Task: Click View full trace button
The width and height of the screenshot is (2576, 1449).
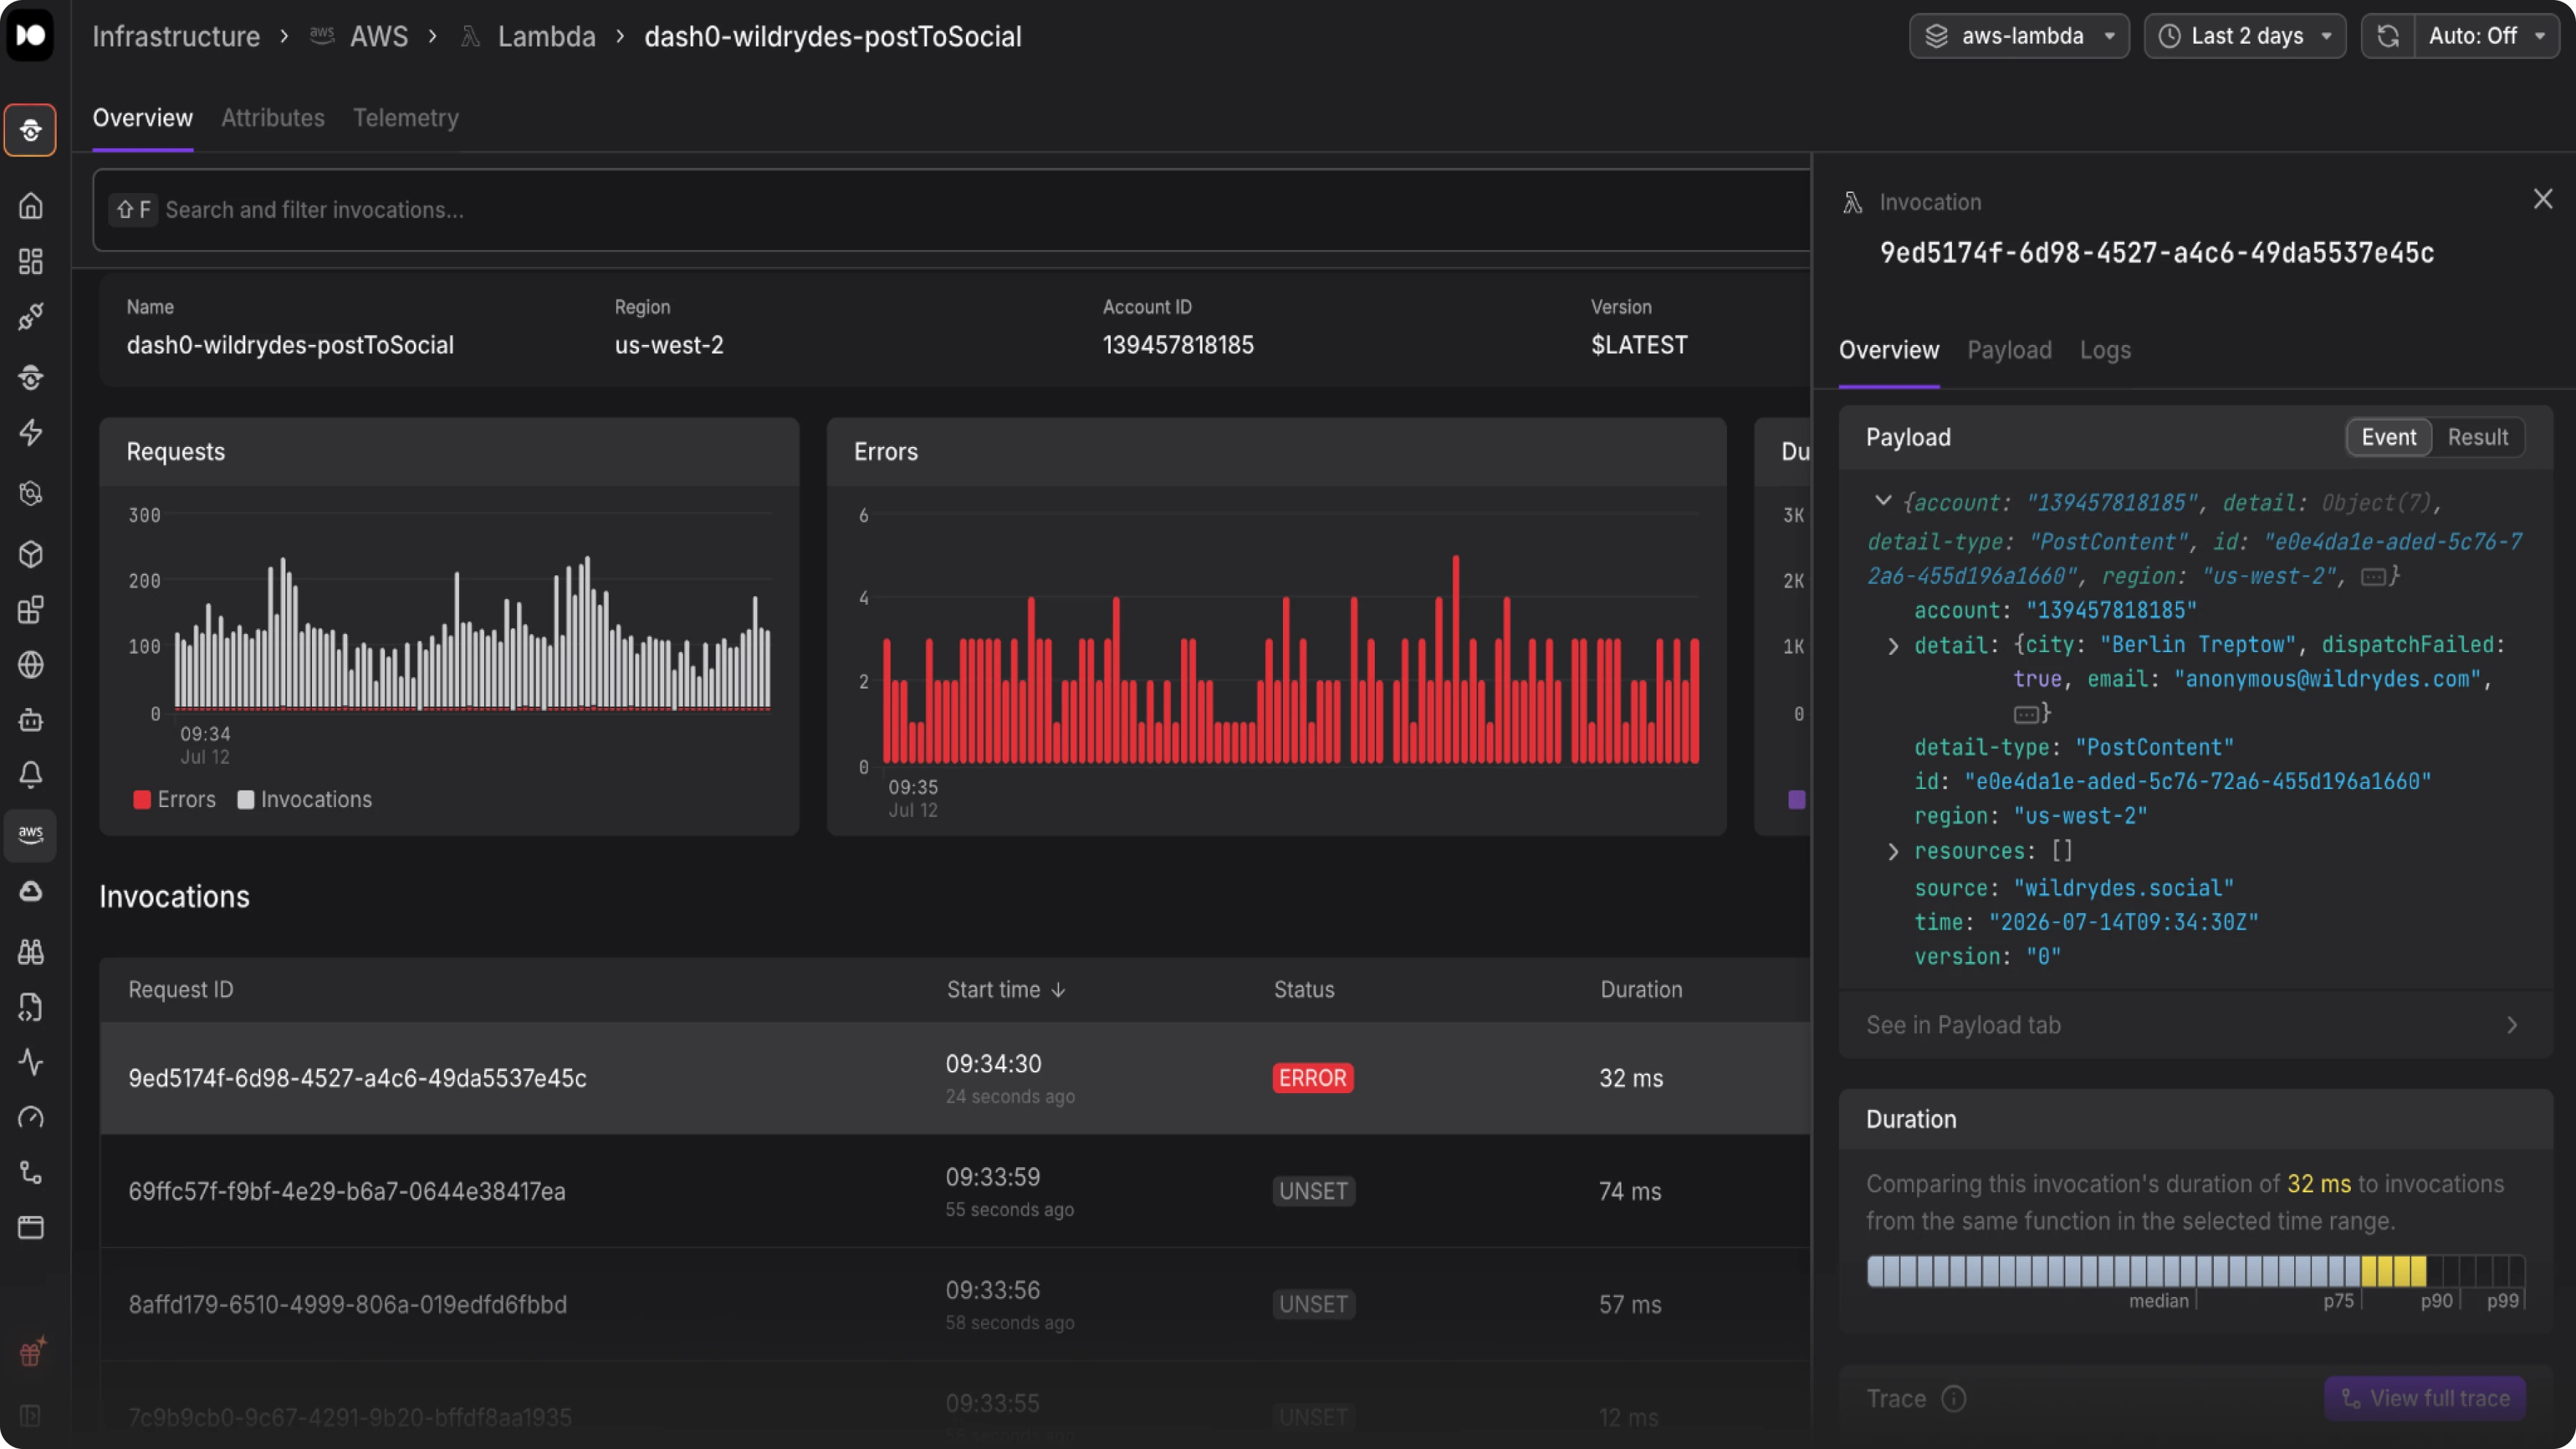Action: pos(2425,1398)
